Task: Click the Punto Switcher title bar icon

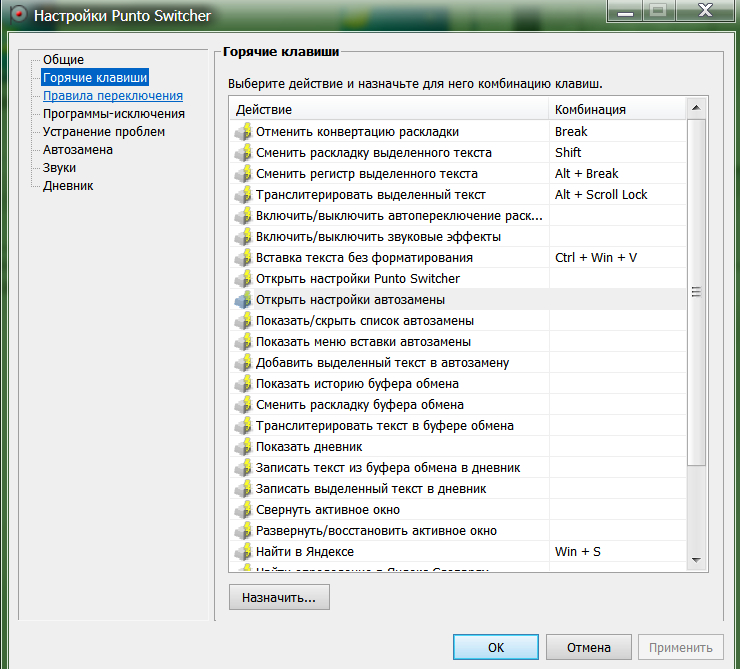Action: click(18, 15)
